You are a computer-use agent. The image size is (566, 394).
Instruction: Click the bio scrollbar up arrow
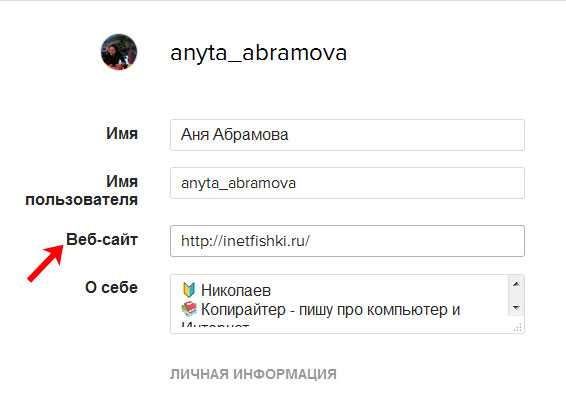click(x=516, y=284)
